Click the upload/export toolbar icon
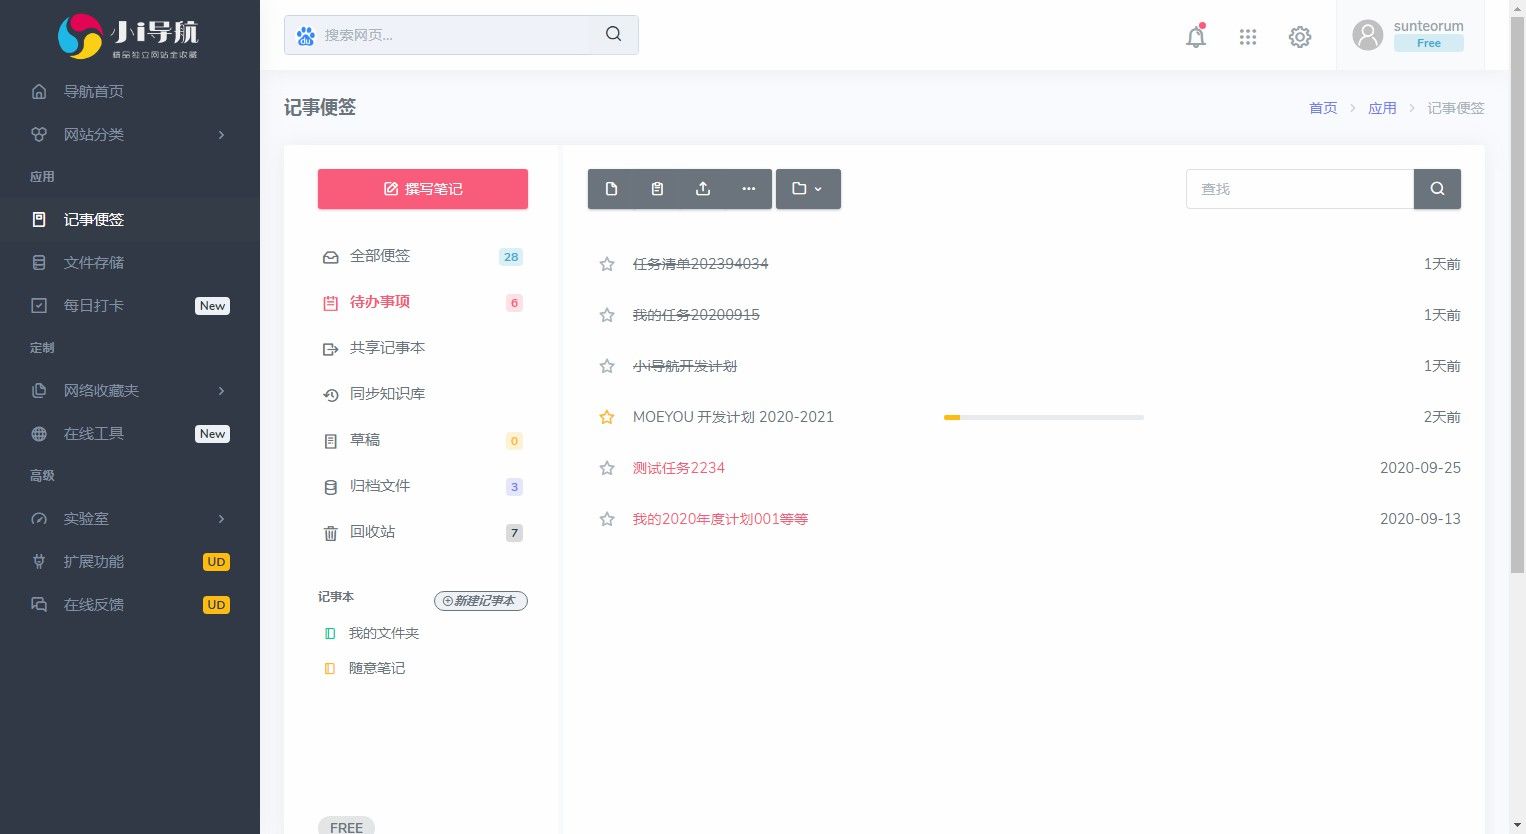 (x=703, y=189)
